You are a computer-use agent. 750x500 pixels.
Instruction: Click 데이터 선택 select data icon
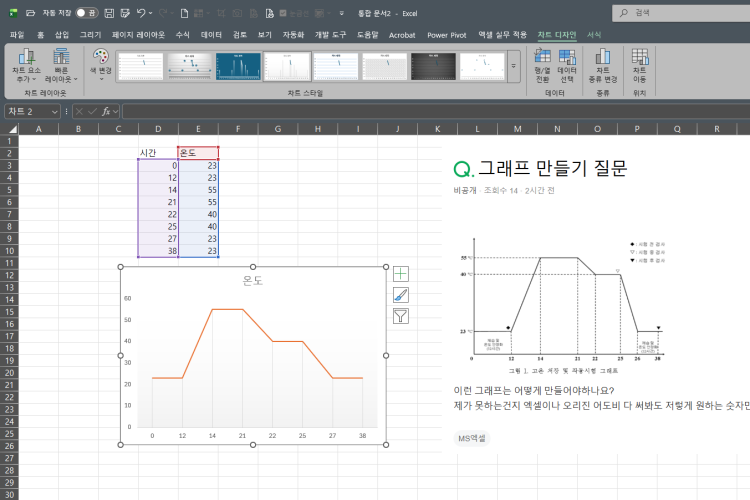[567, 66]
